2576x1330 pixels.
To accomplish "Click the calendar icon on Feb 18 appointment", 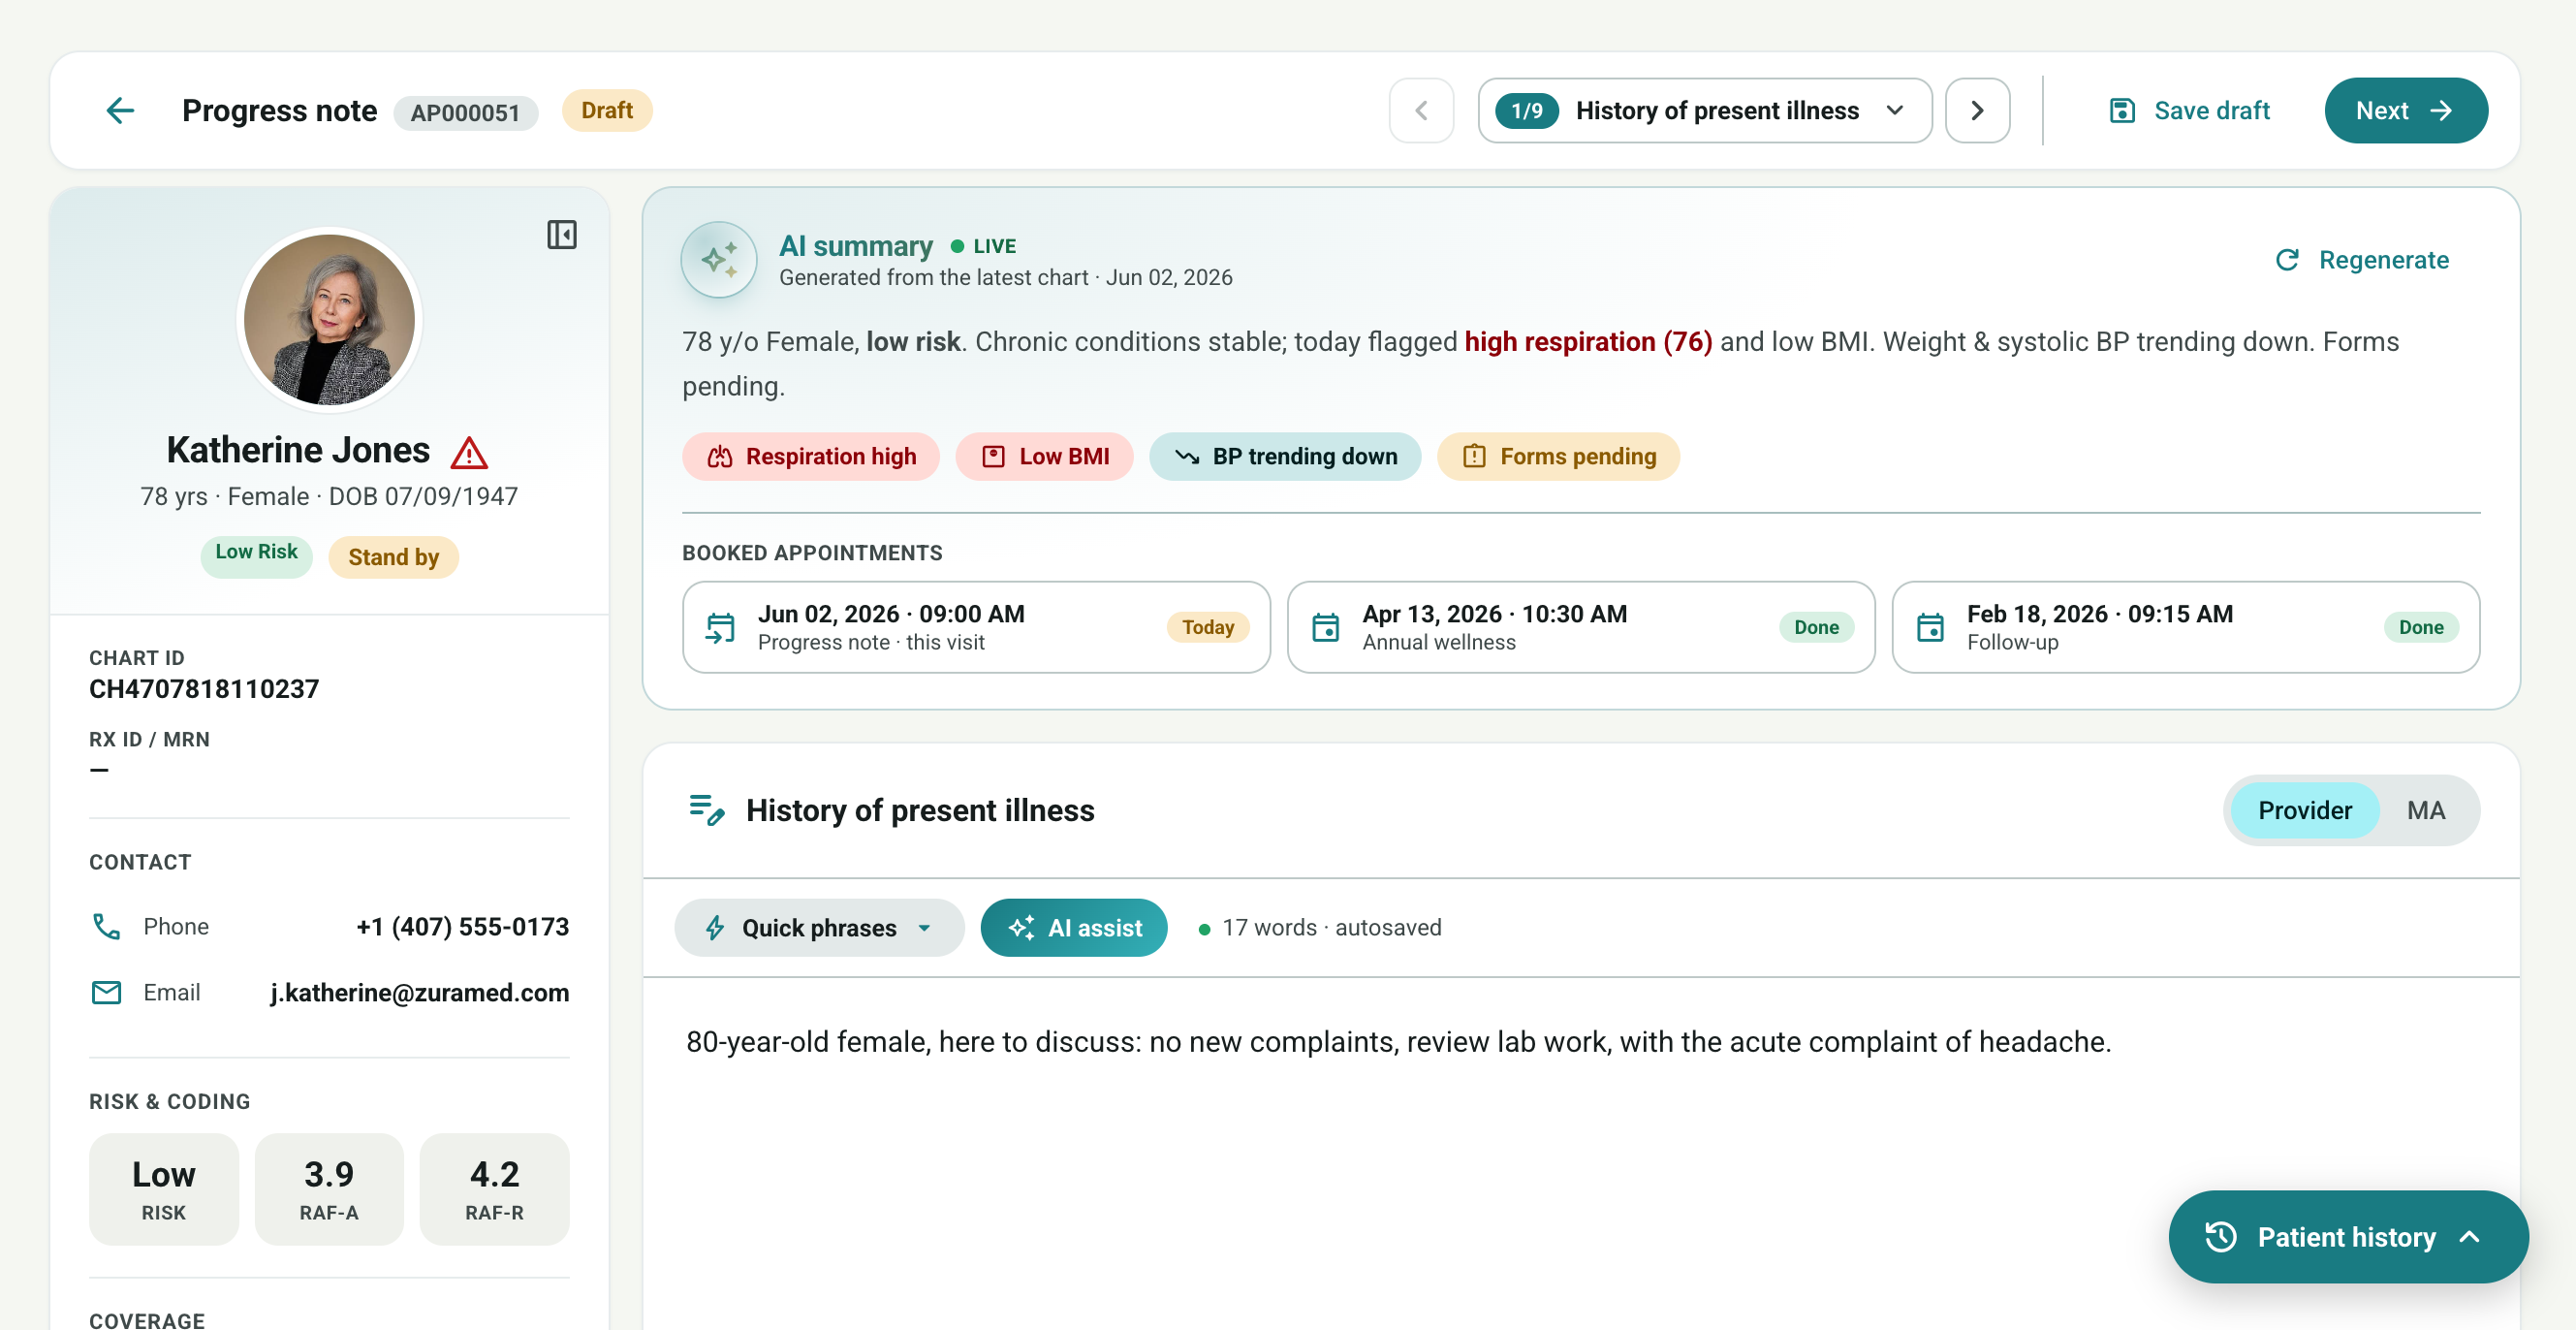I will click(1931, 628).
